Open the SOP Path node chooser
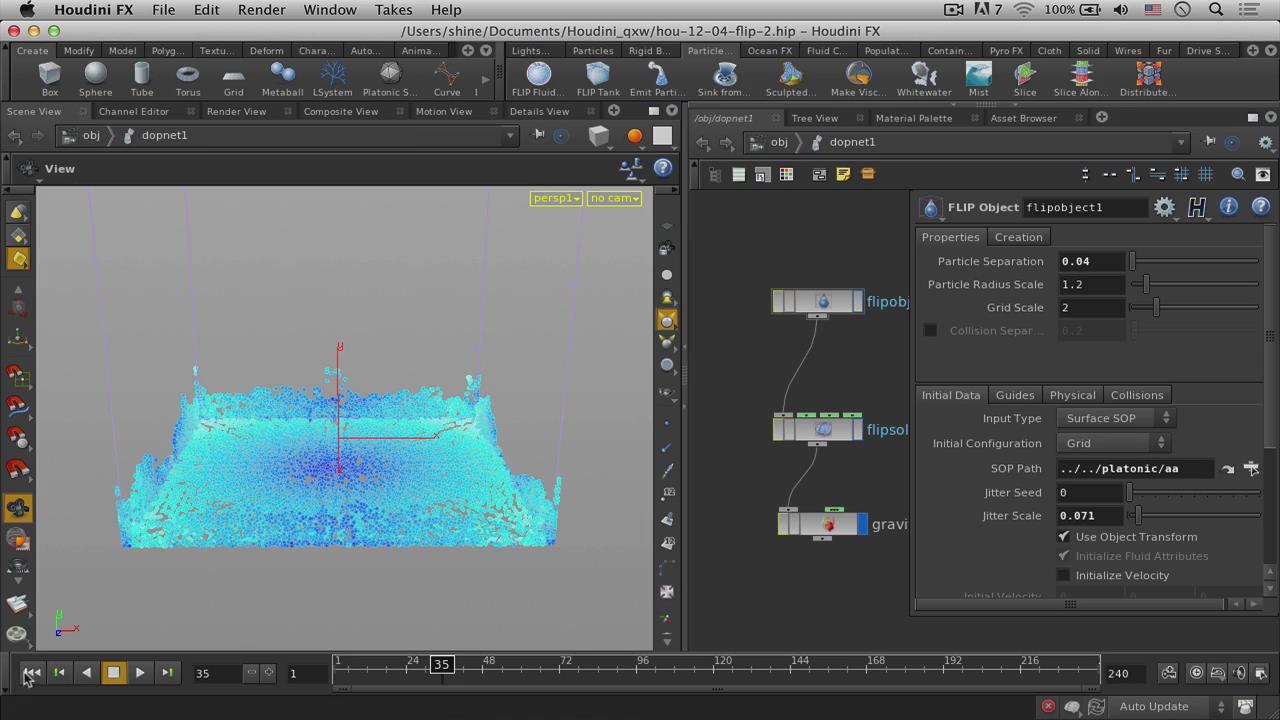The height and width of the screenshot is (720, 1280). [1251, 468]
